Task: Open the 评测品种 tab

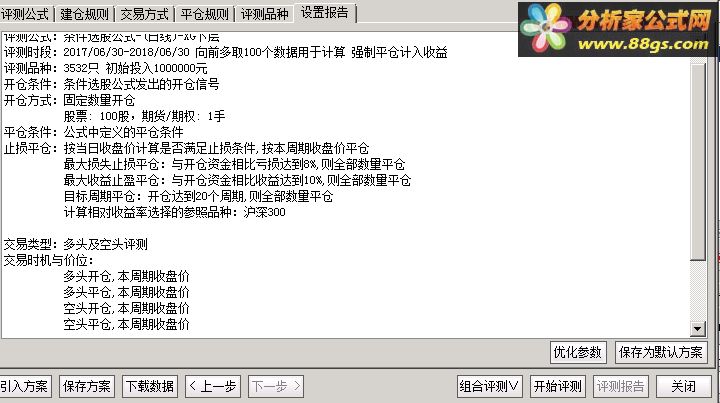Action: 264,14
